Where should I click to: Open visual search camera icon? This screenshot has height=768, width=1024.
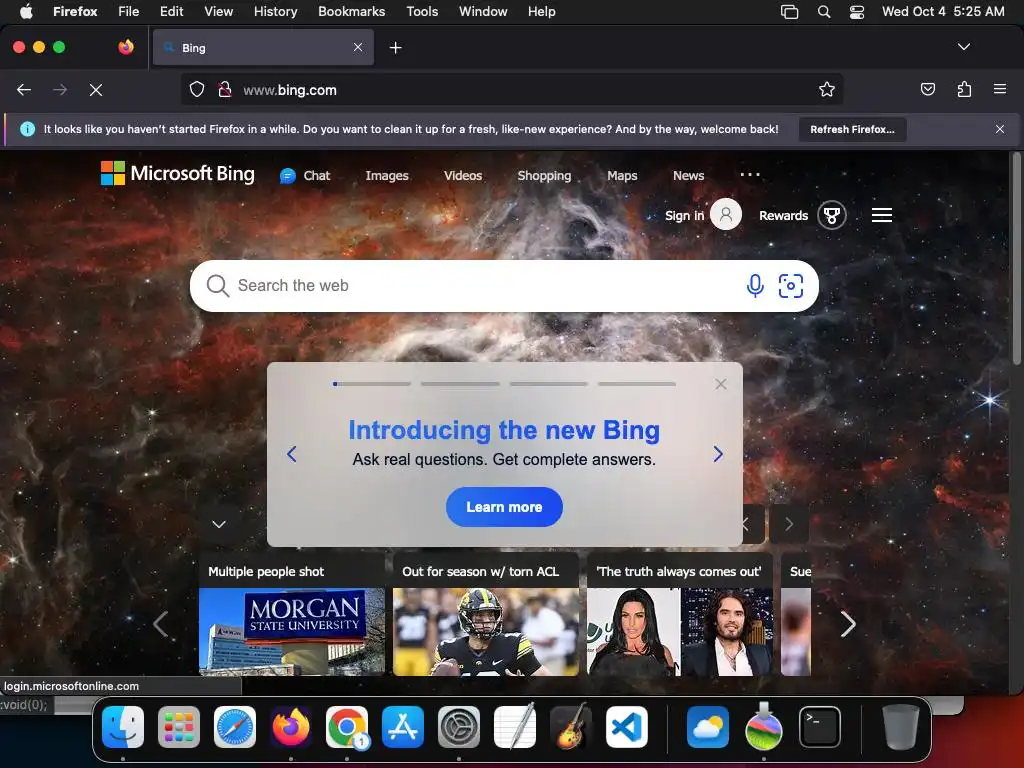click(x=791, y=285)
